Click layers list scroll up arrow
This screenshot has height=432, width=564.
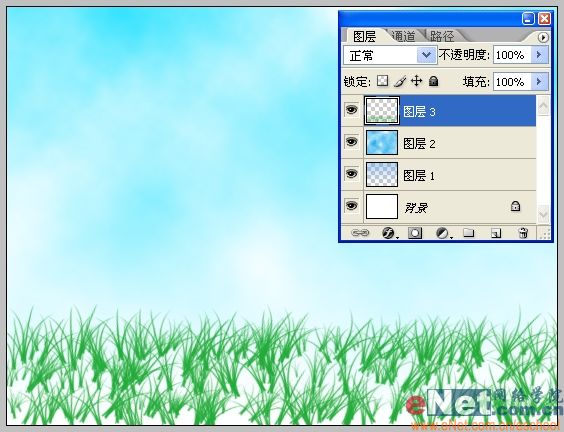(x=543, y=106)
